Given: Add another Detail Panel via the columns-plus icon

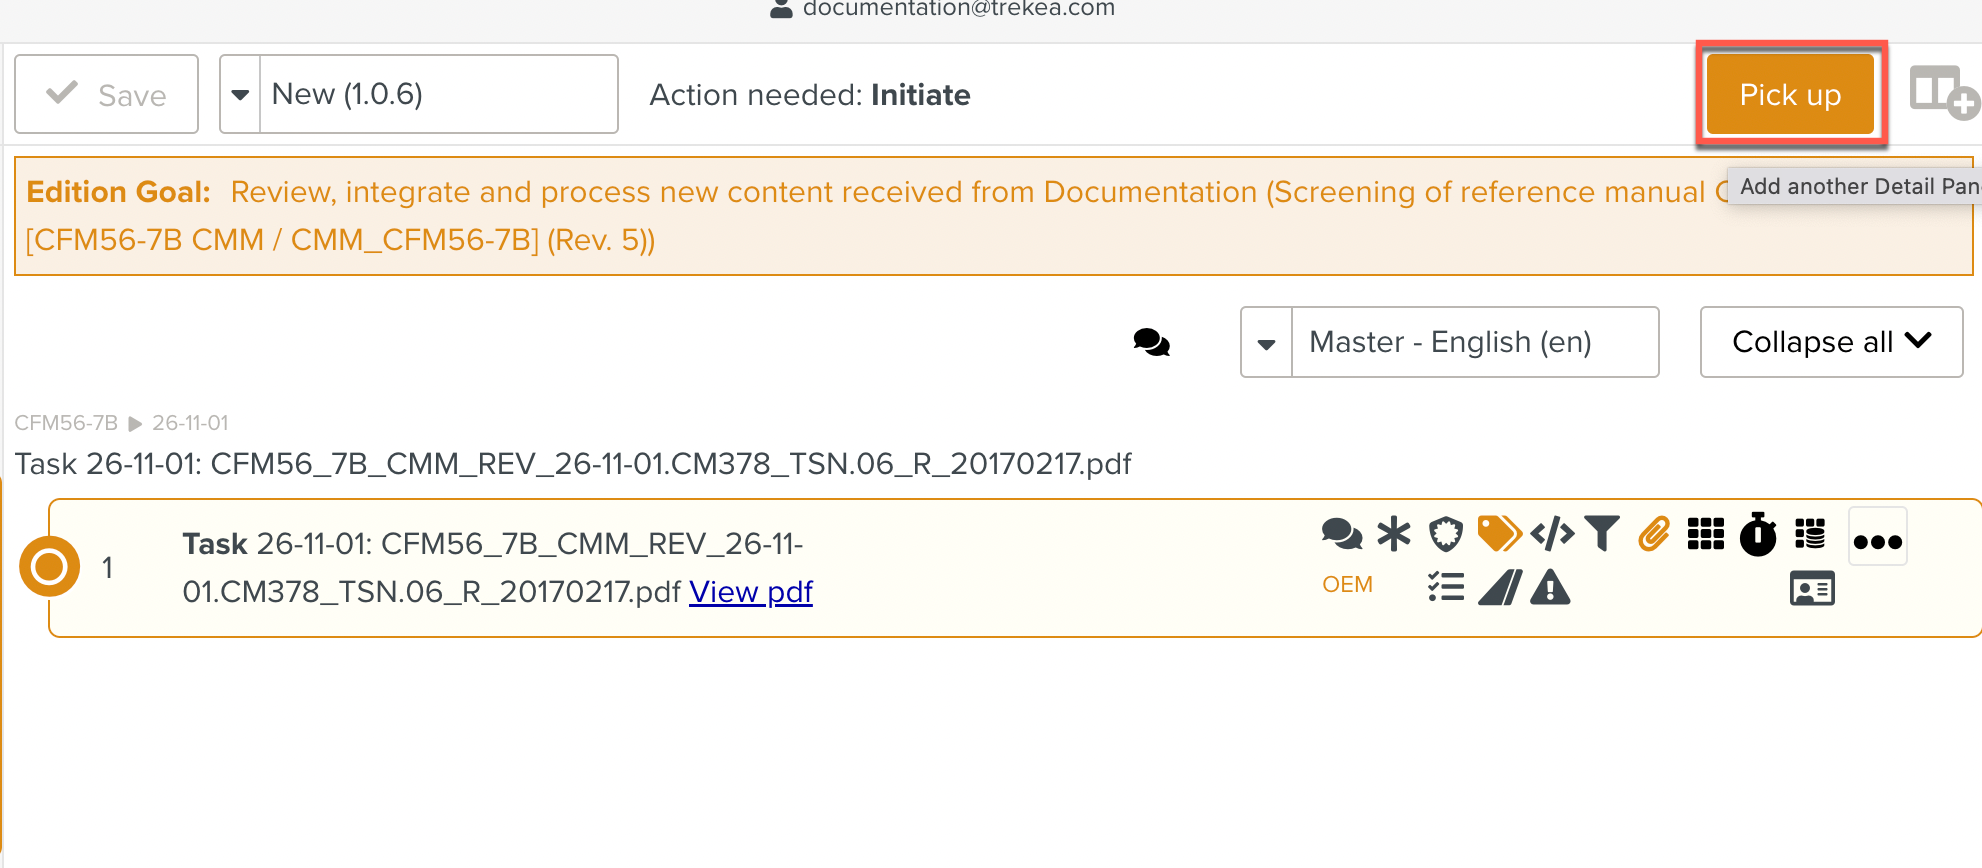Looking at the screenshot, I should (x=1942, y=92).
